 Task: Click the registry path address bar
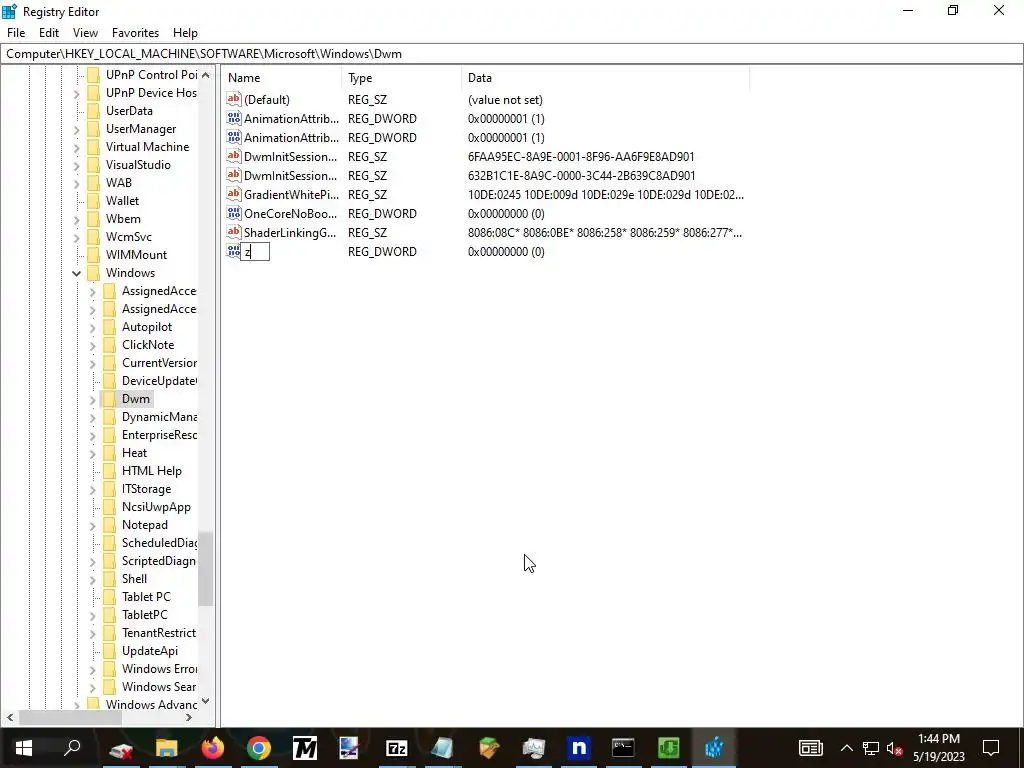click(x=512, y=54)
